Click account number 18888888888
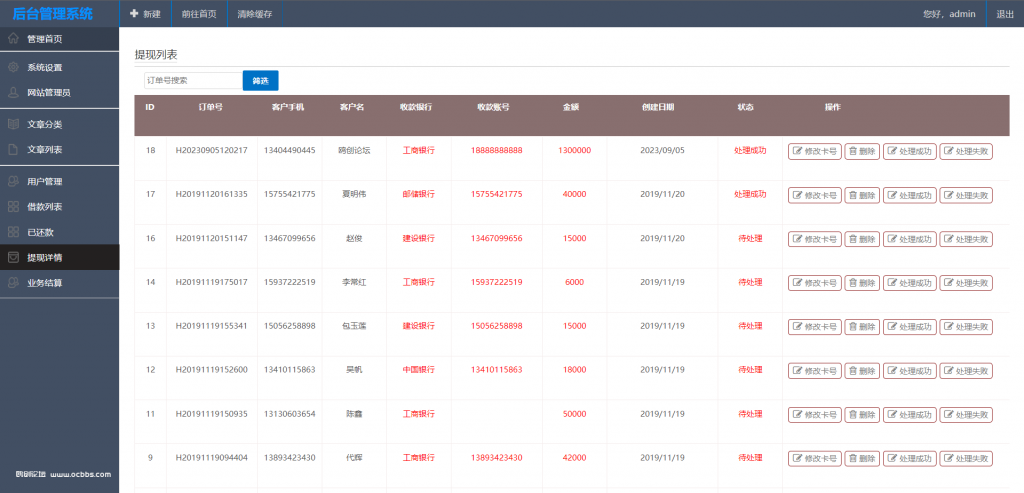 click(497, 150)
